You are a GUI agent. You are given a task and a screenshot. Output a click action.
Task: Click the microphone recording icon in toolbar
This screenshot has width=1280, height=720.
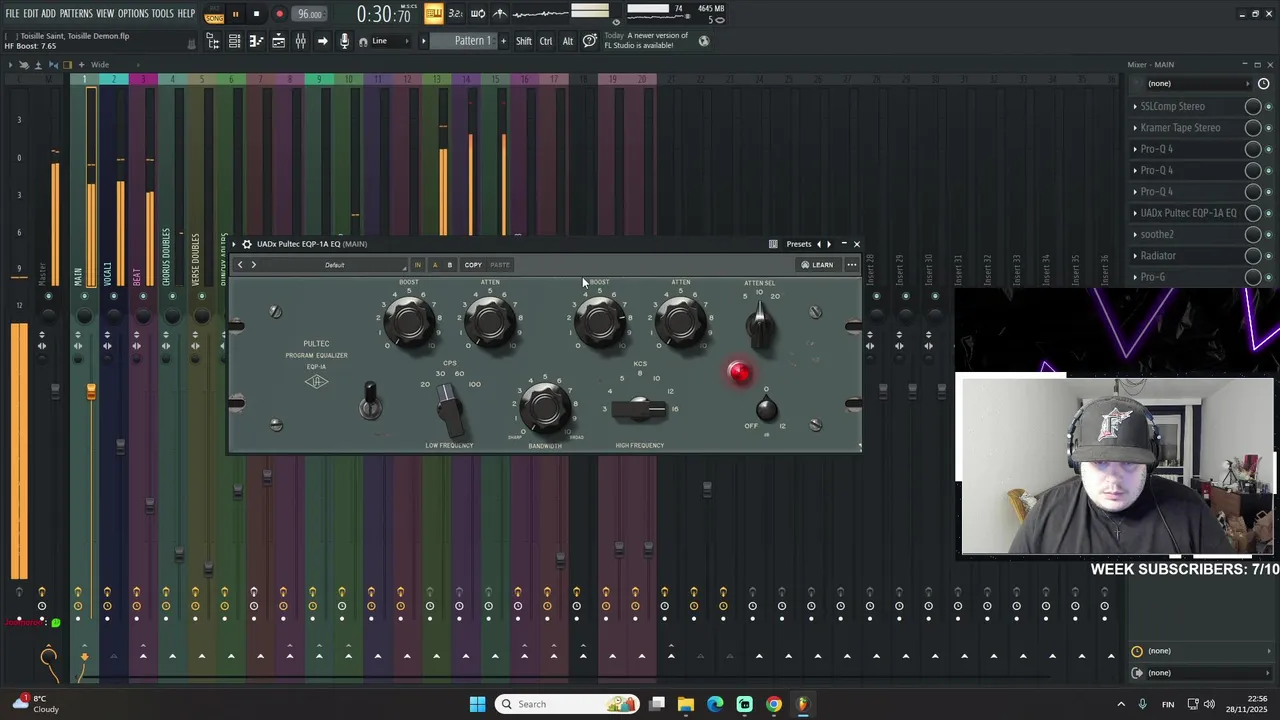344,41
